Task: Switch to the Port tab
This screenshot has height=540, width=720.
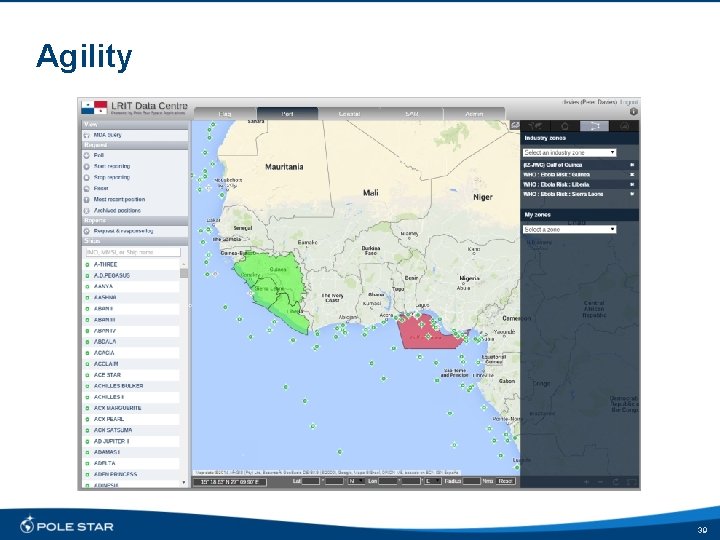Action: pos(287,113)
